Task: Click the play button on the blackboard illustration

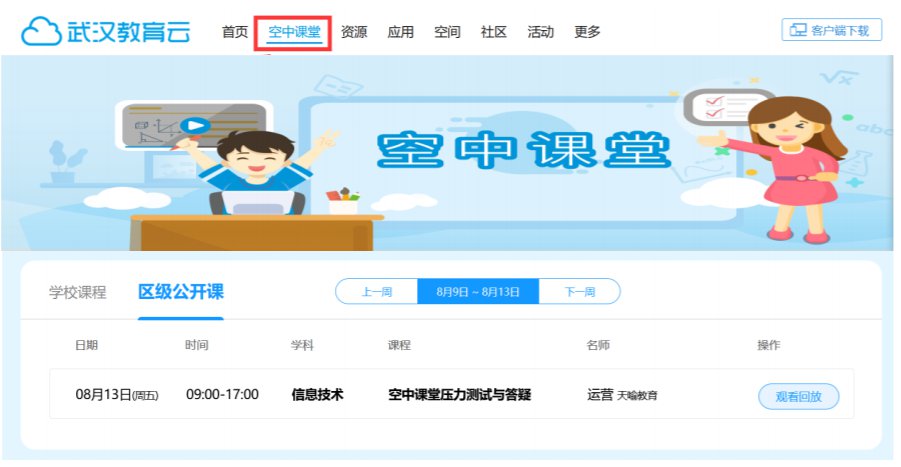Action: pos(195,125)
